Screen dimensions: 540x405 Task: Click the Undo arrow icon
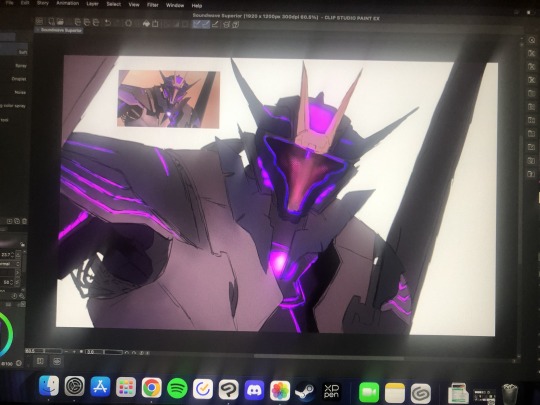[x=108, y=23]
